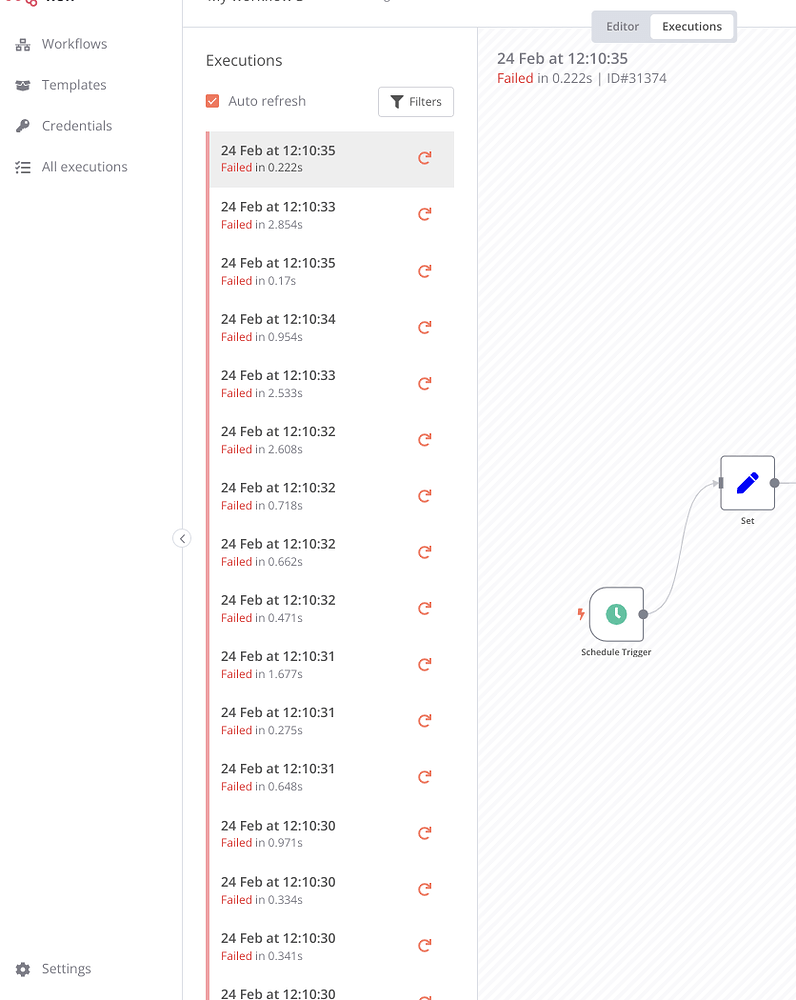Click the Schedule Trigger output connector dot
The image size is (796, 1000).
click(x=644, y=615)
